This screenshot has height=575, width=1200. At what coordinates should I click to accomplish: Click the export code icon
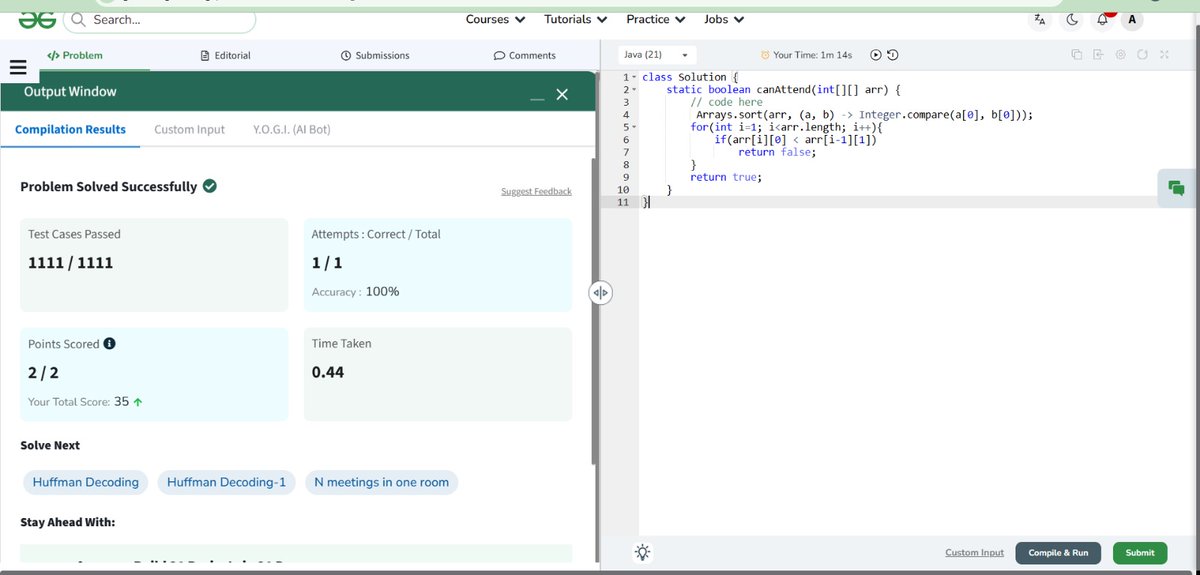point(1098,55)
